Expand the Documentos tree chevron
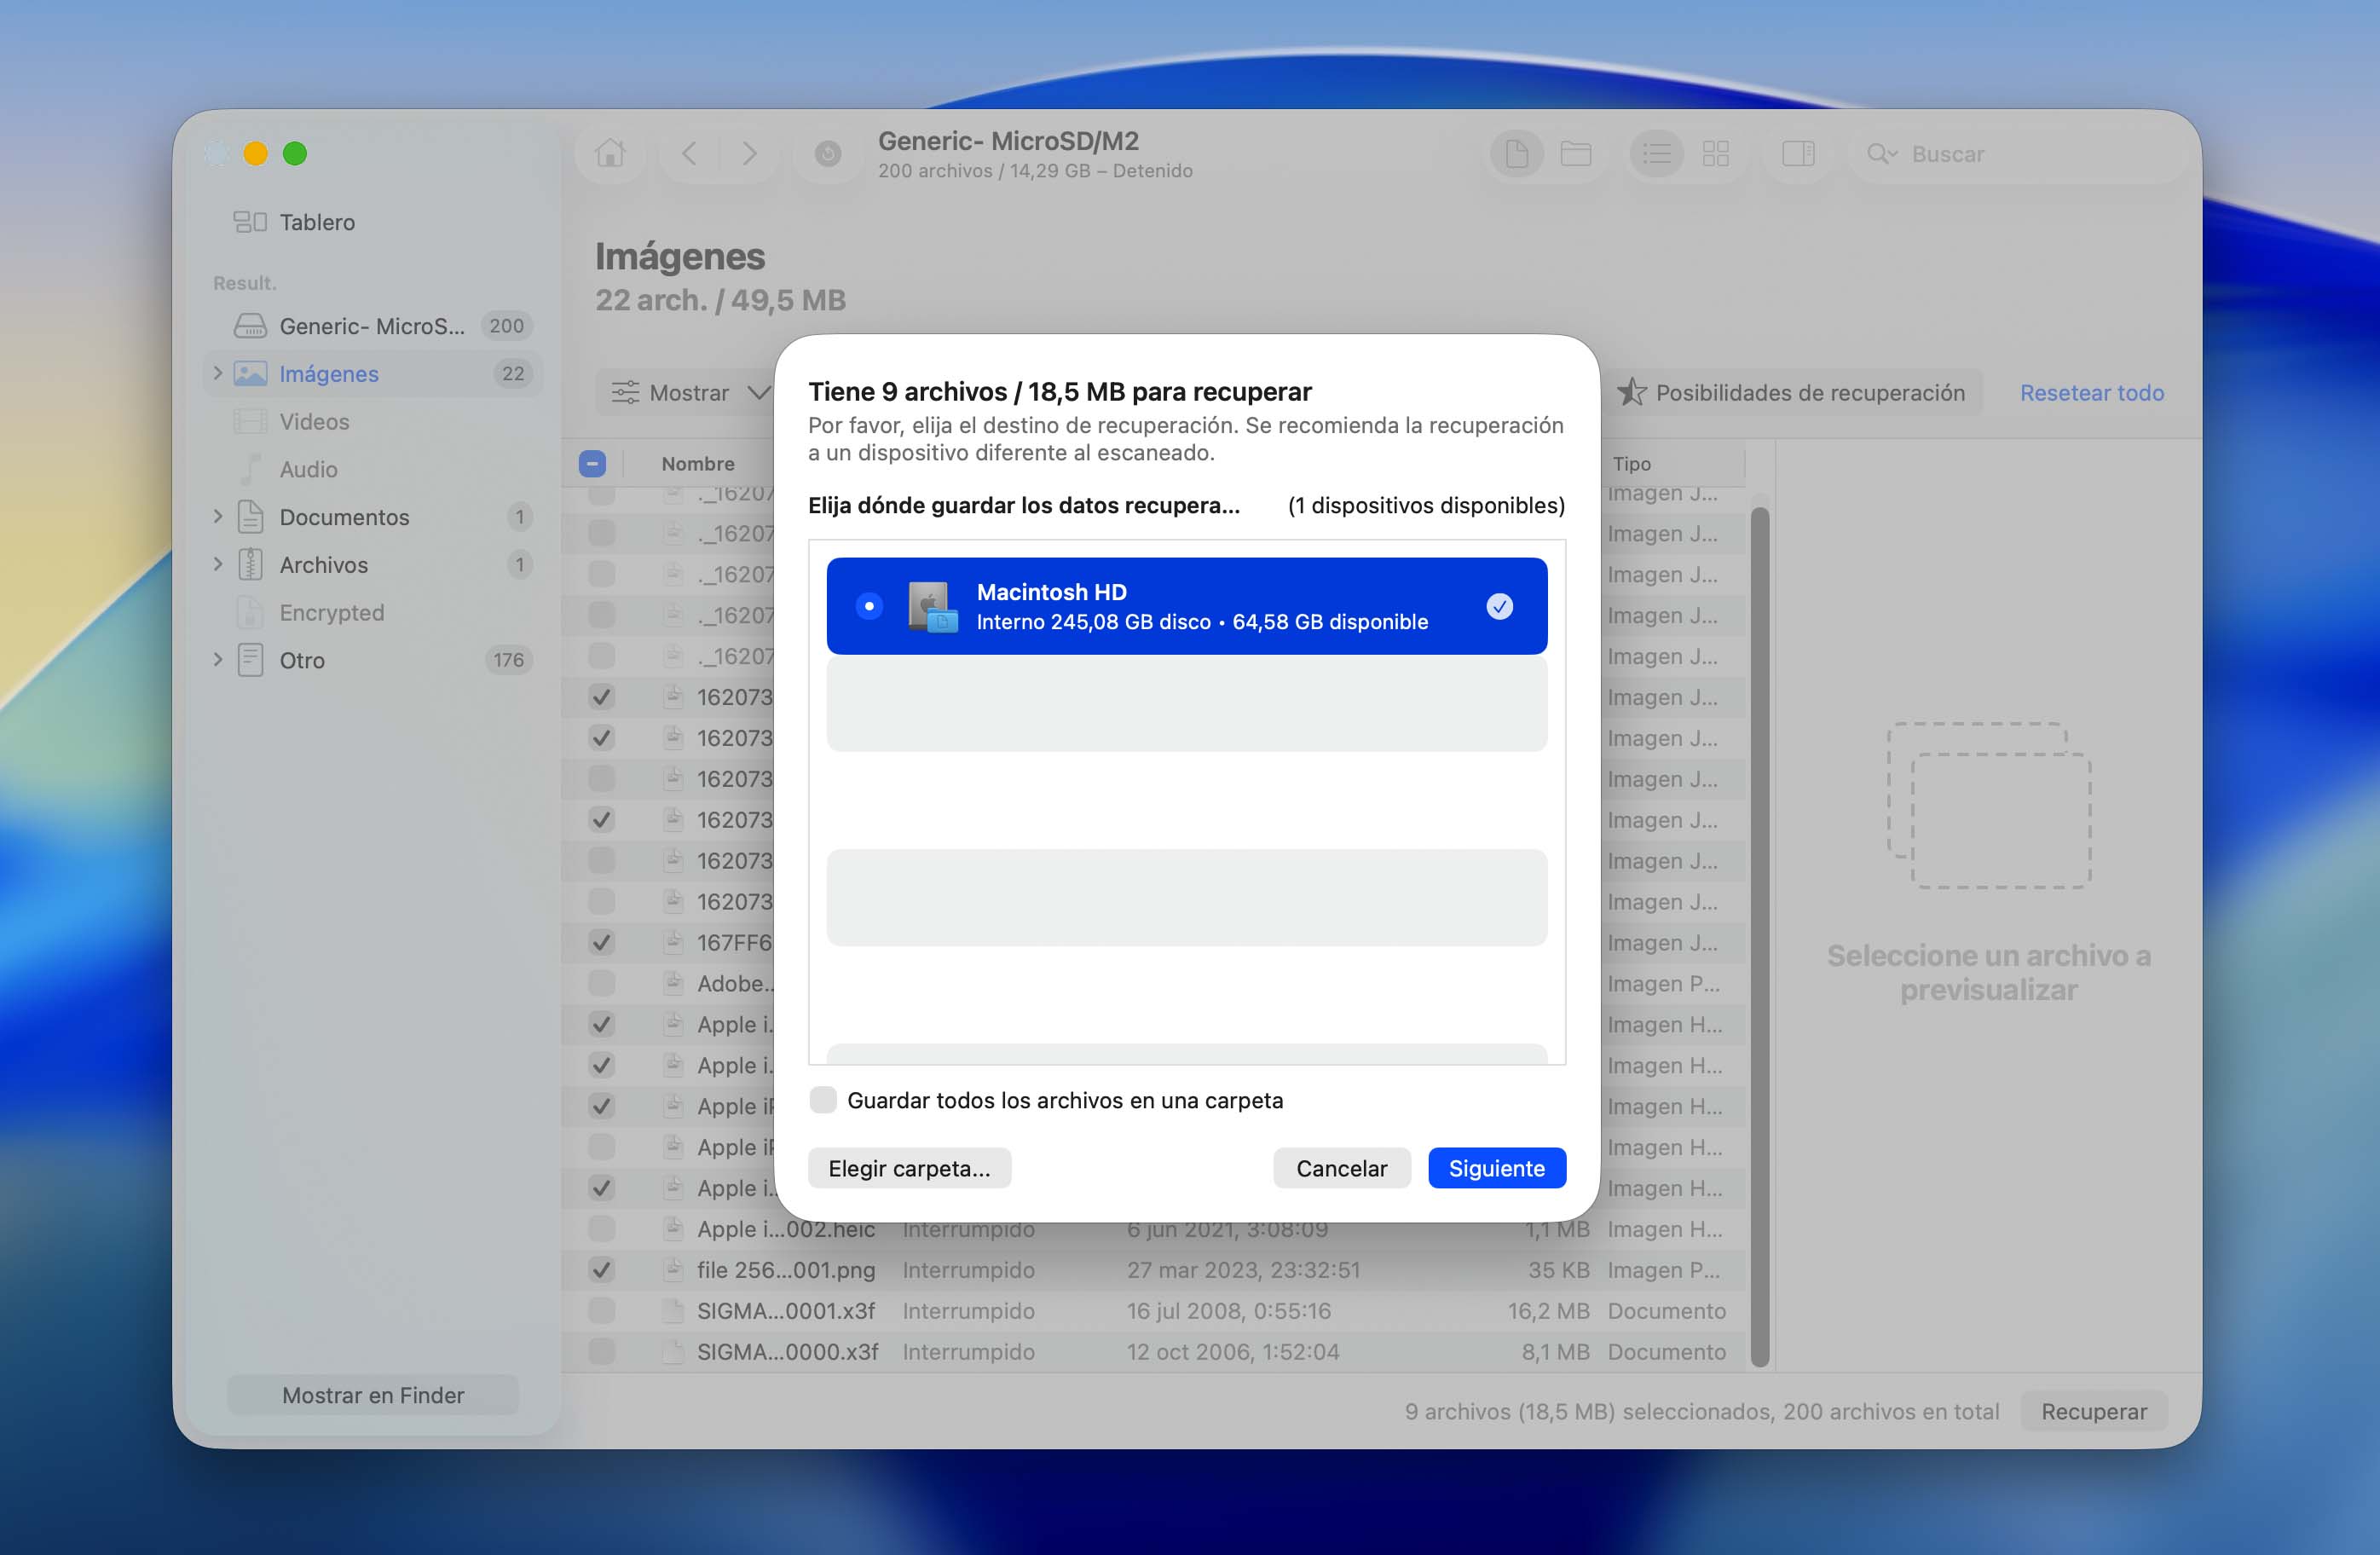Image resolution: width=2380 pixels, height=1555 pixels. coord(218,517)
